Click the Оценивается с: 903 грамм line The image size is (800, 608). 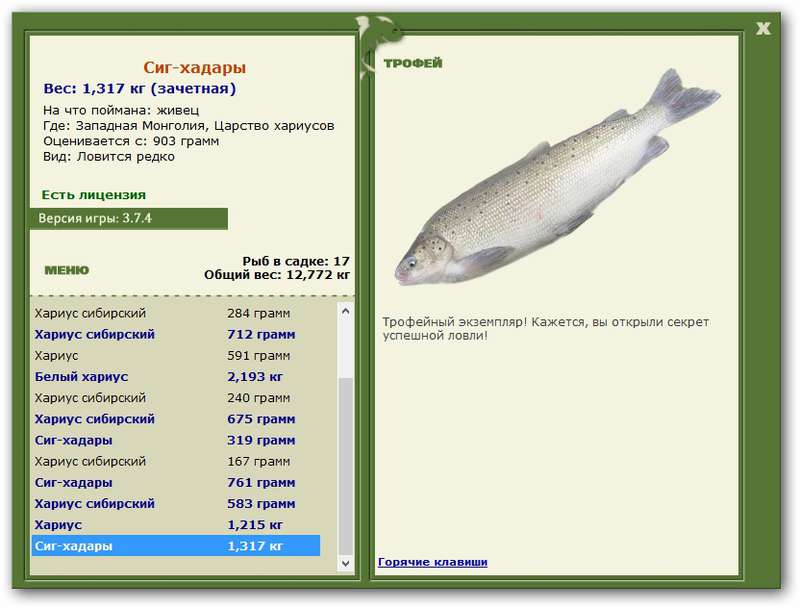click(x=131, y=141)
